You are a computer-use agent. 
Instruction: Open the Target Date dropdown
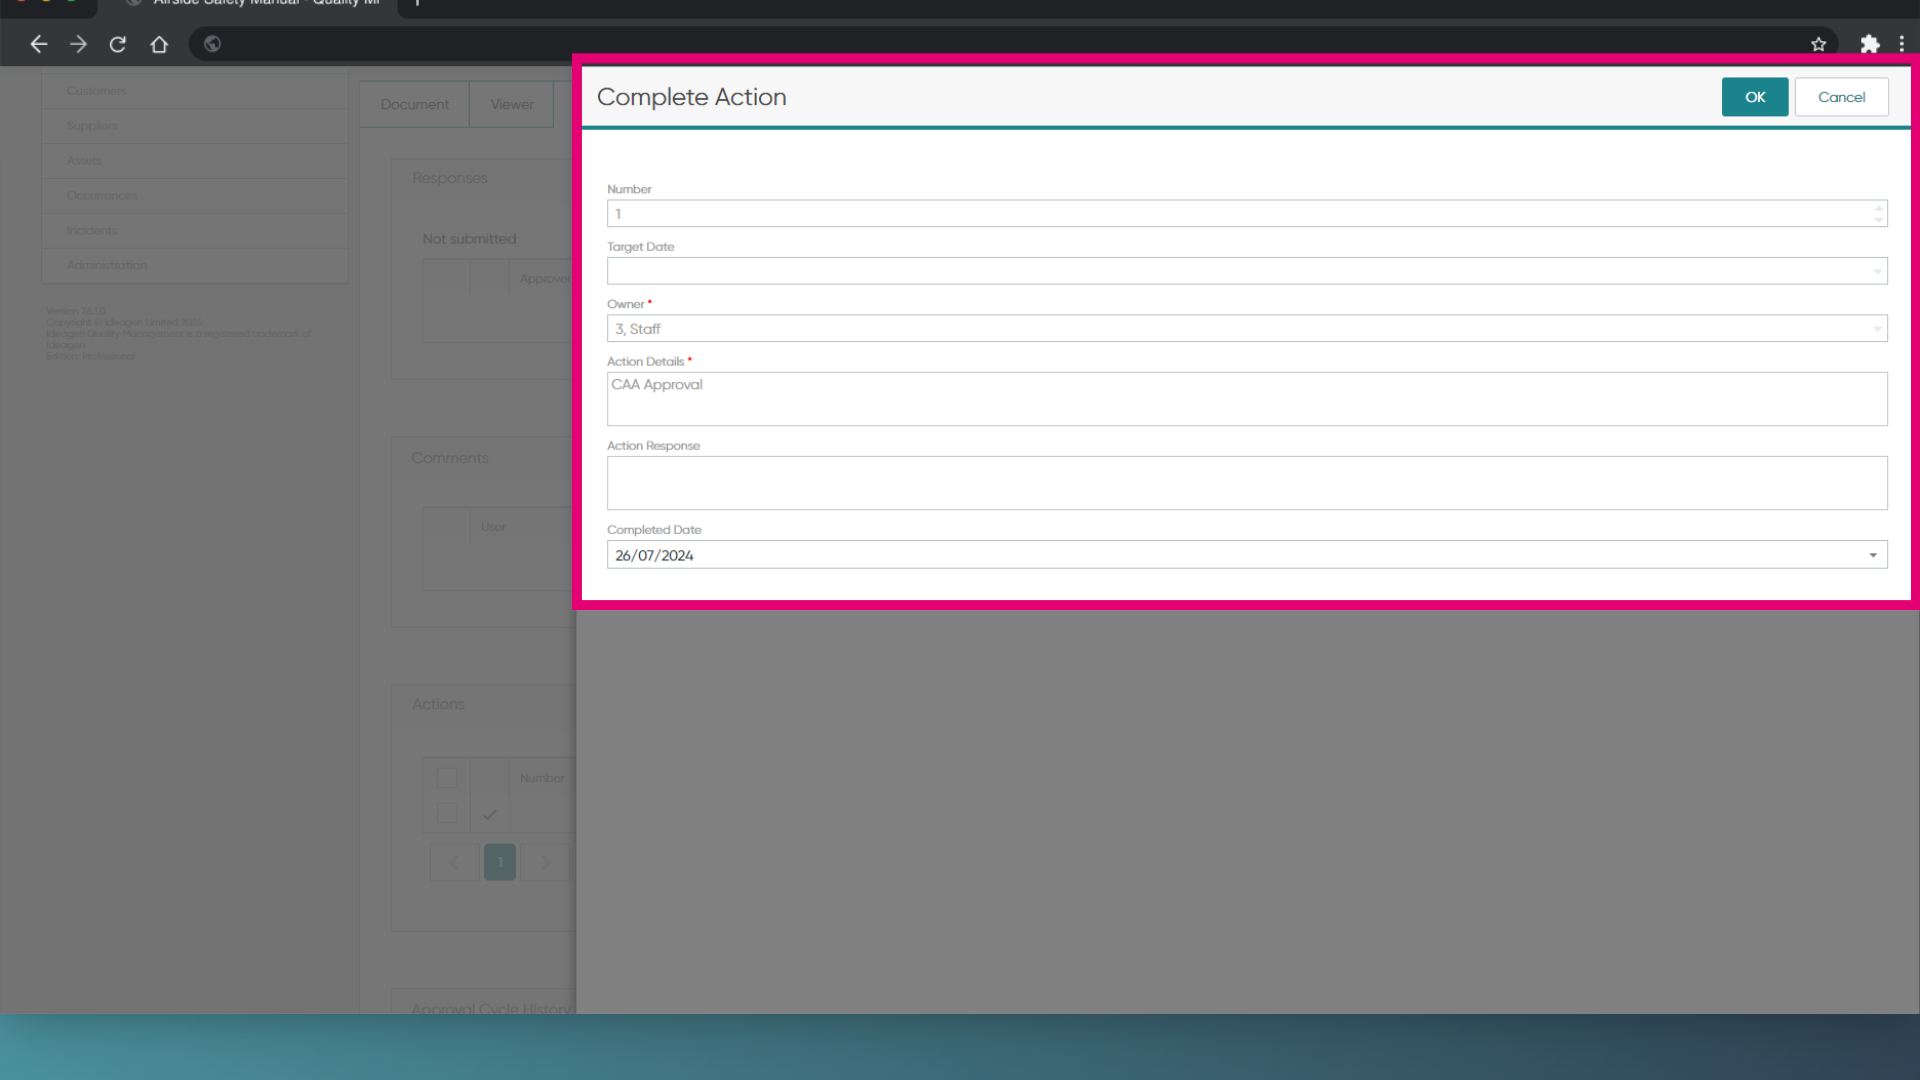[x=1876, y=271]
